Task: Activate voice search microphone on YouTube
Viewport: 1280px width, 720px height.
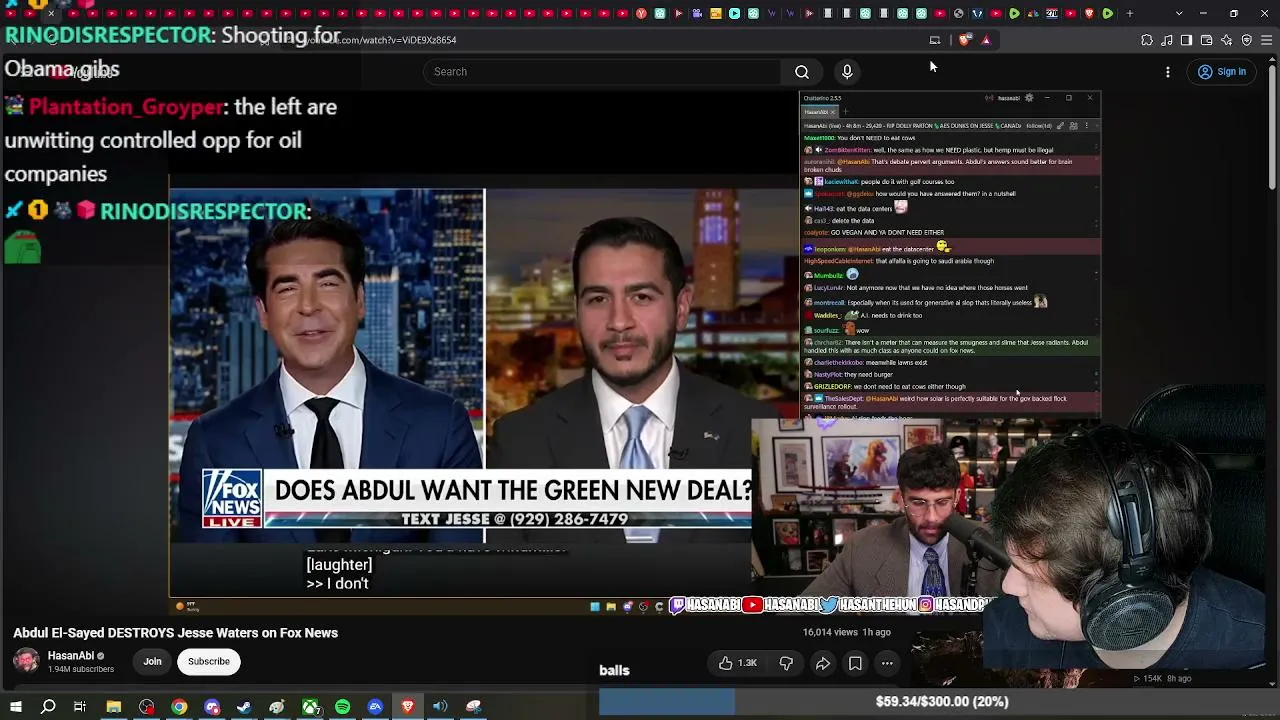Action: (847, 72)
